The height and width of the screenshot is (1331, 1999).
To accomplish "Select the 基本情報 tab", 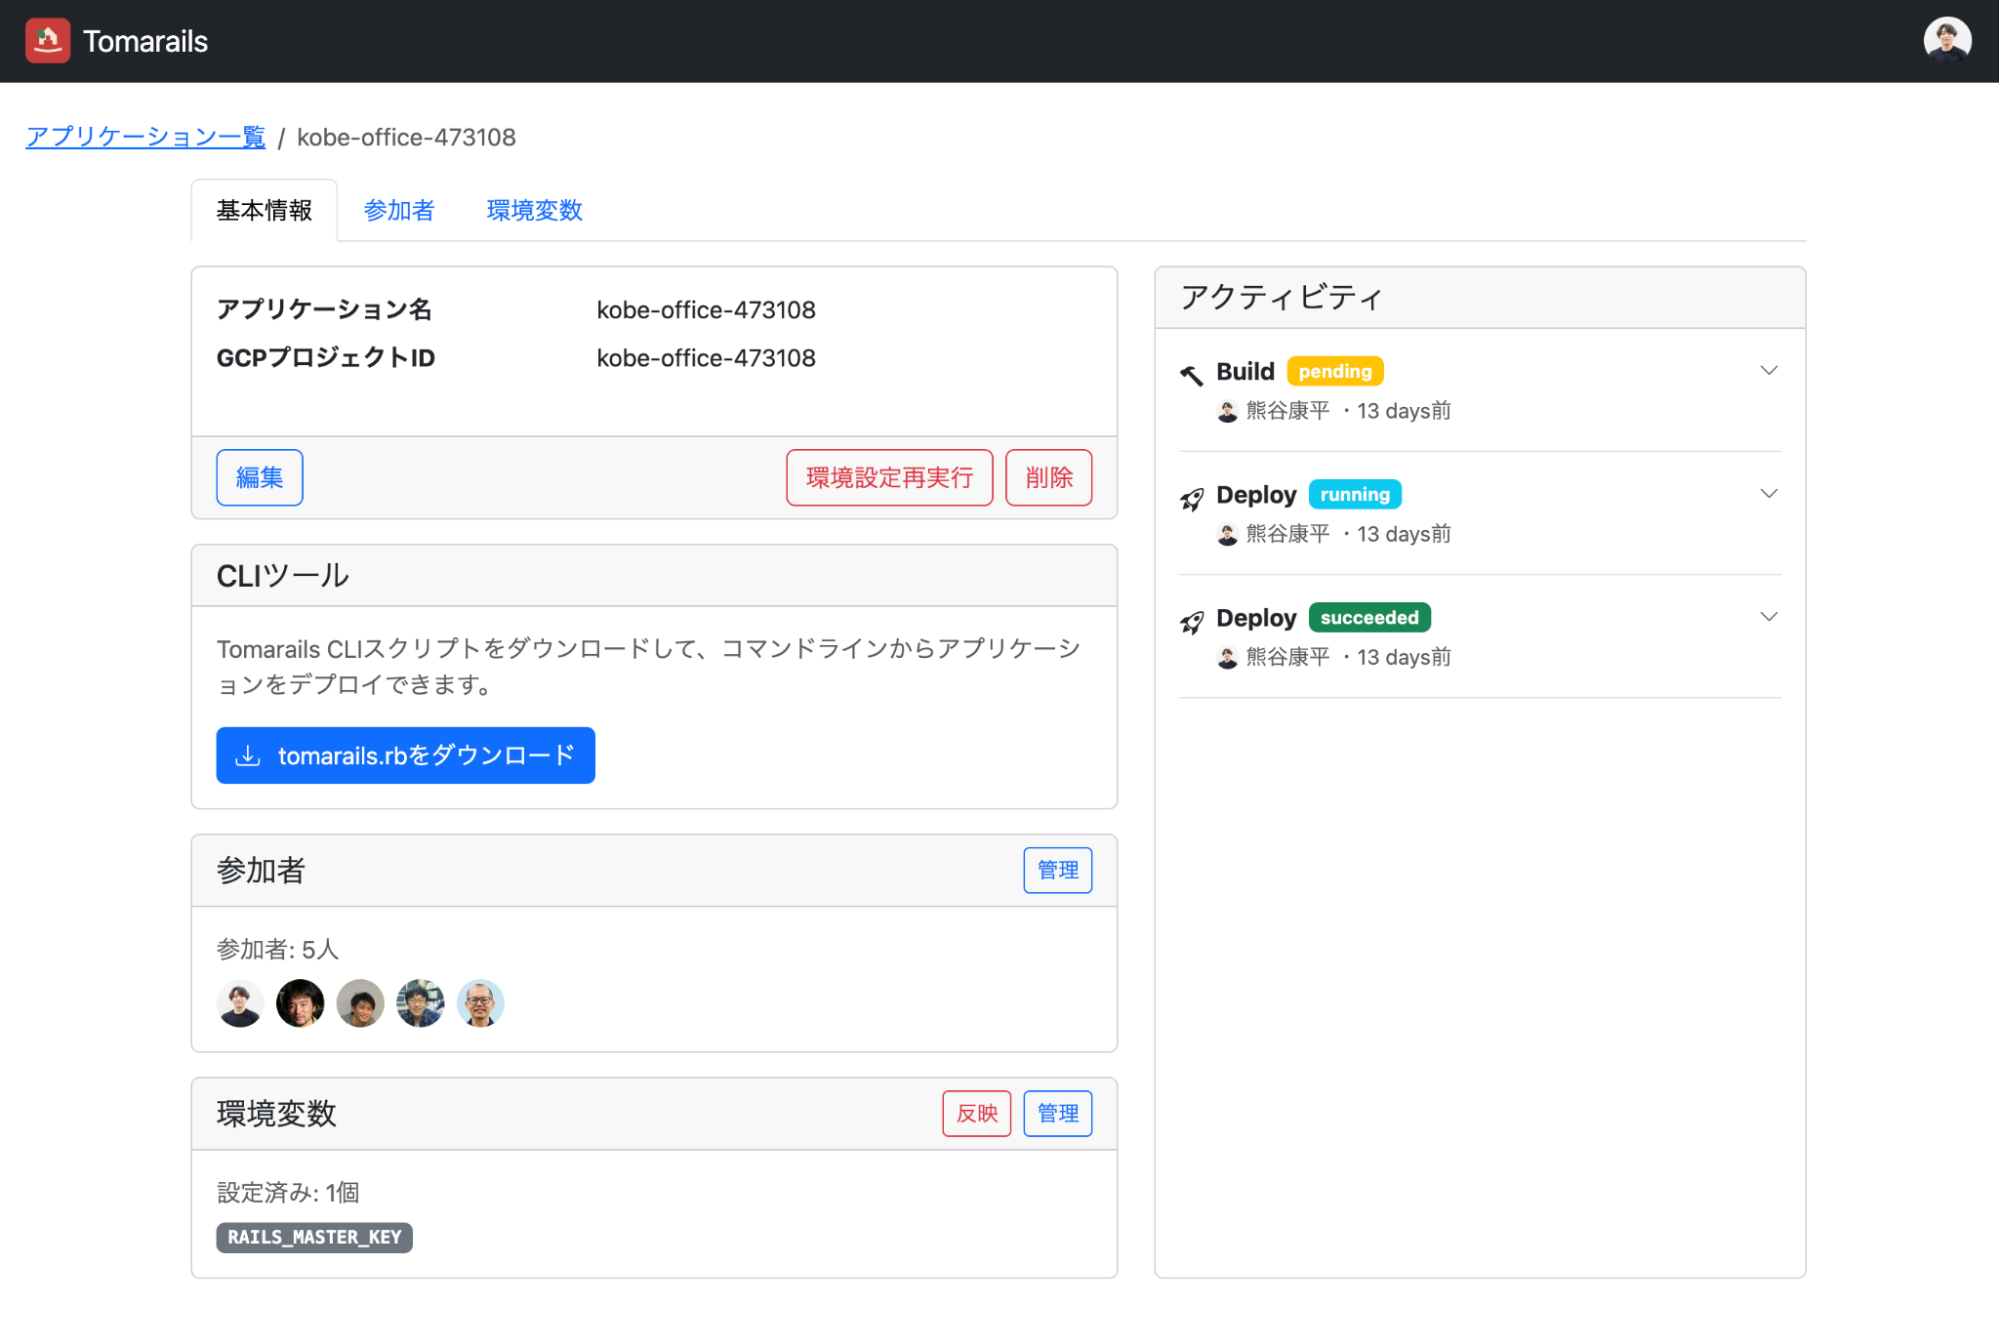I will (x=264, y=210).
